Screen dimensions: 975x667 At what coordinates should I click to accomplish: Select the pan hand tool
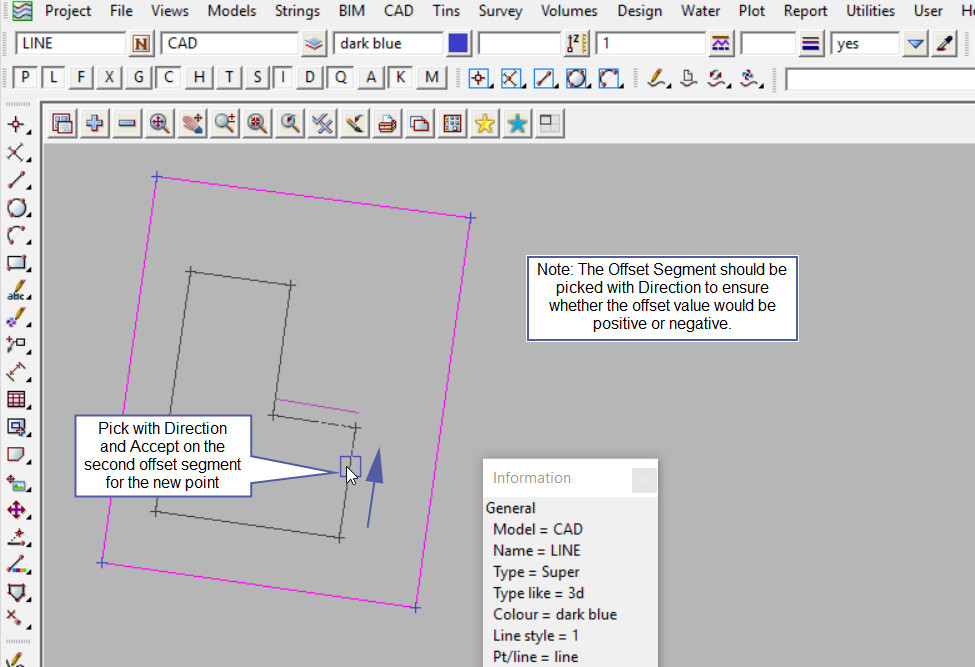tap(192, 123)
